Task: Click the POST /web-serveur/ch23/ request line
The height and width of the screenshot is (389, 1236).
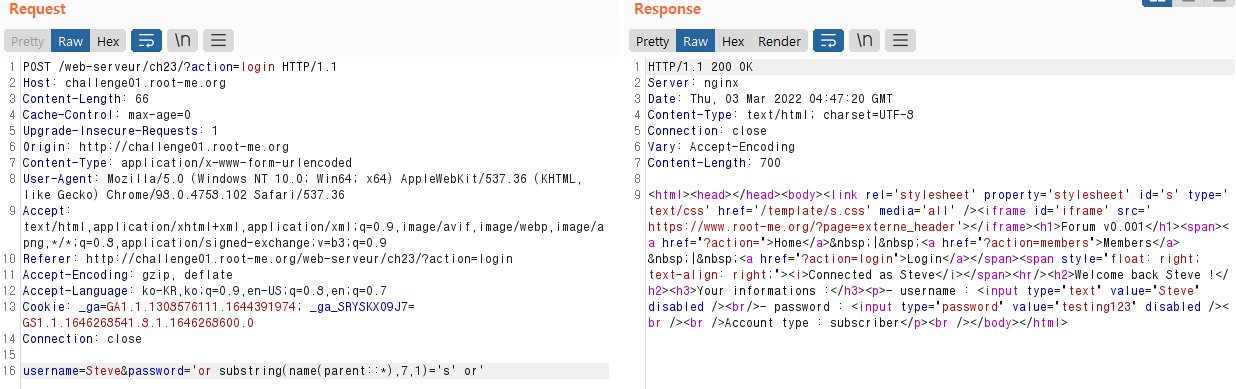Action: coord(180,67)
